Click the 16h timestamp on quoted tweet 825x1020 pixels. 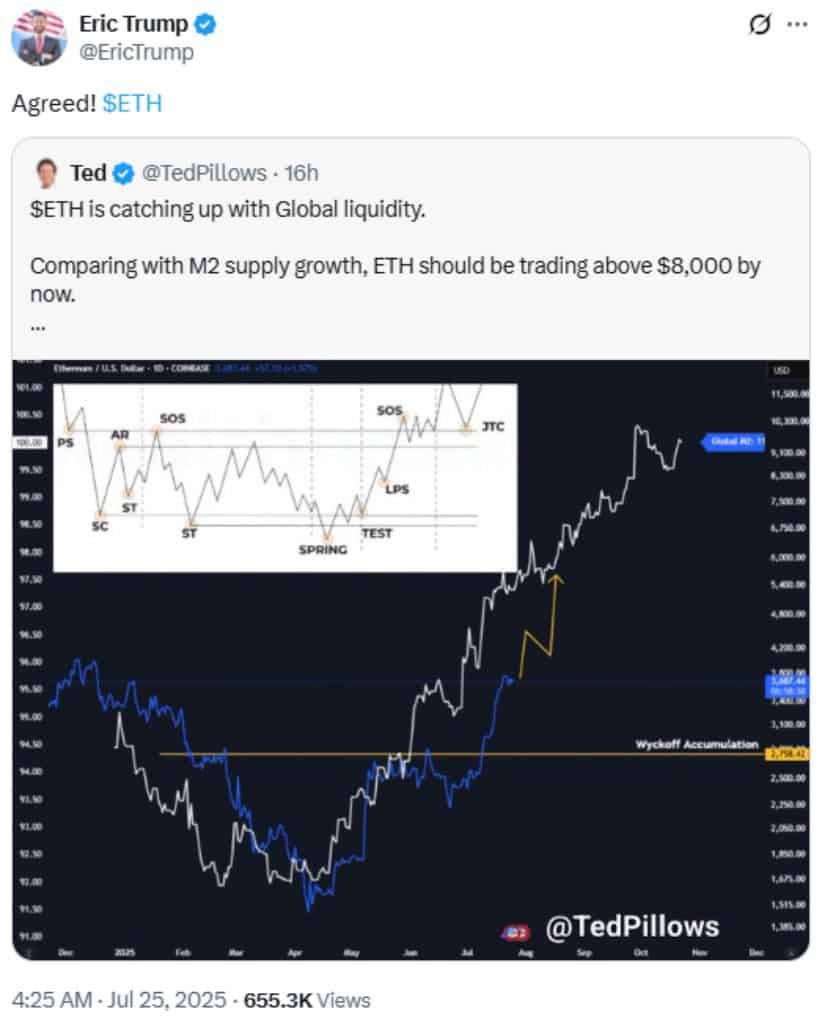tap(301, 173)
